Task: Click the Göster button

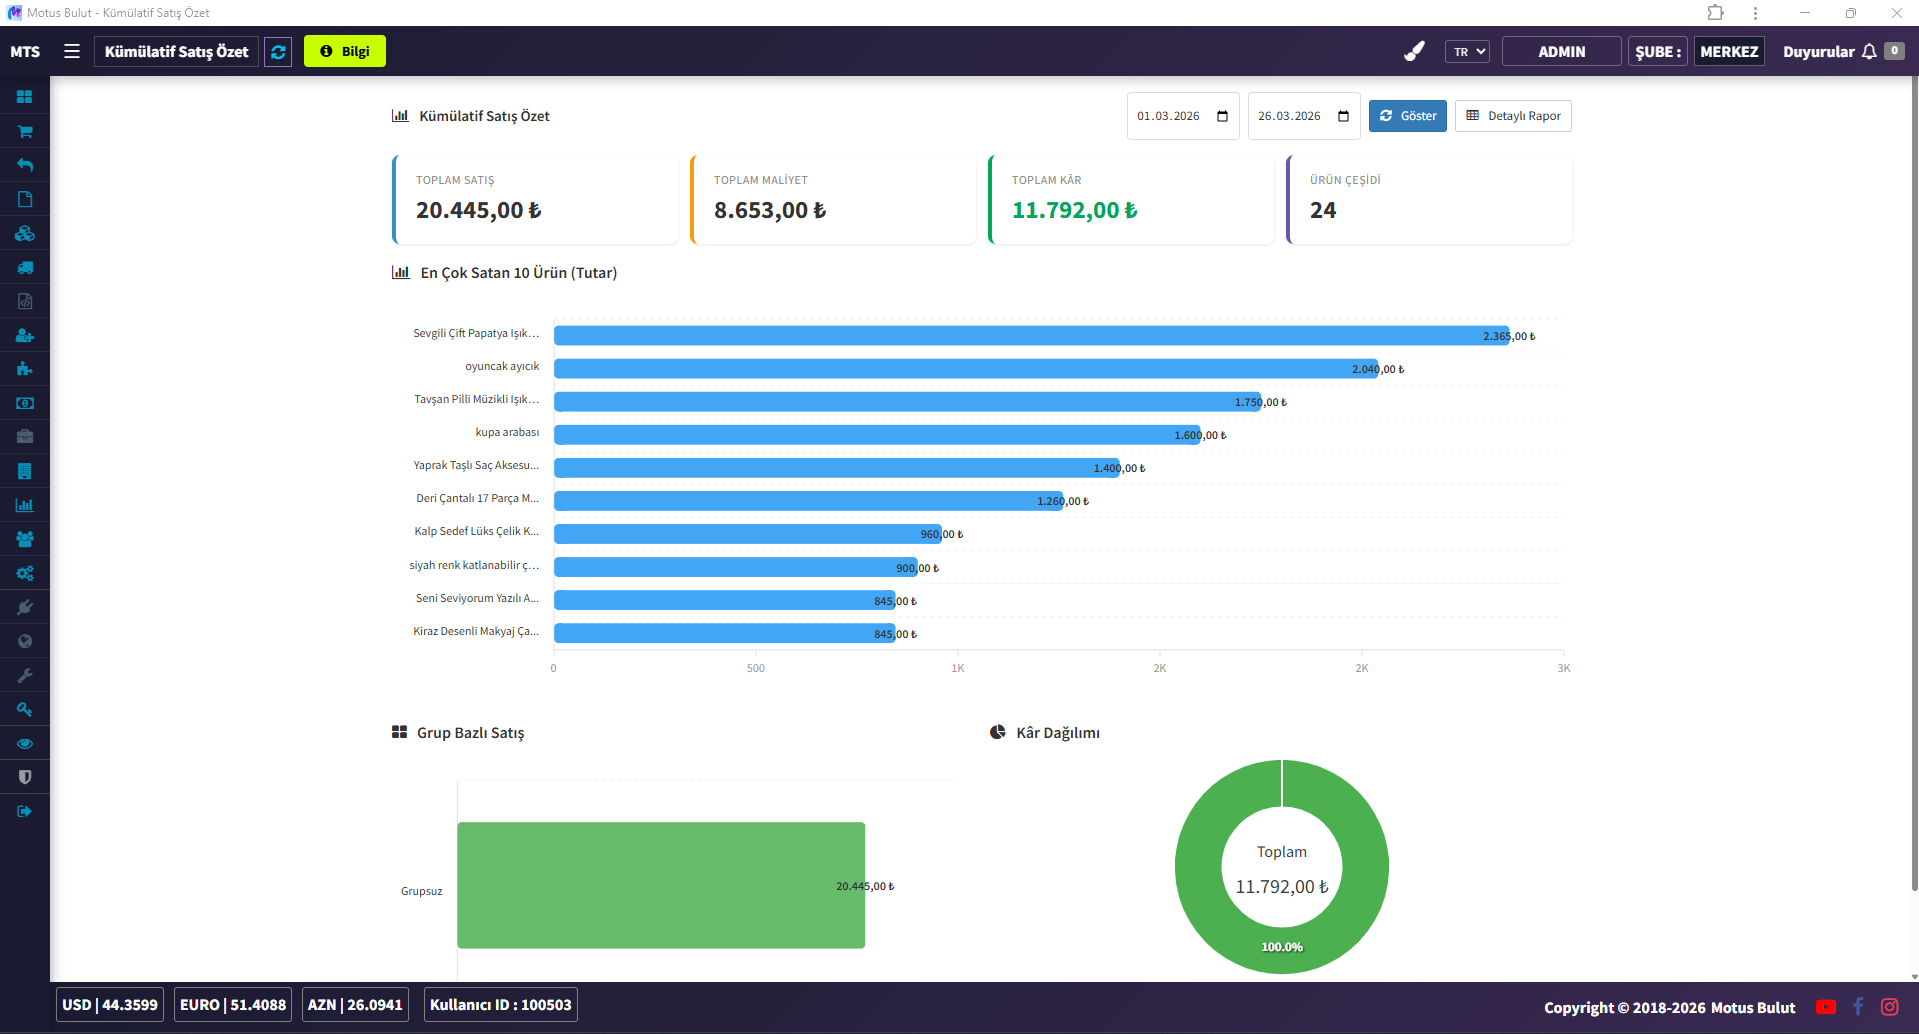Action: (1407, 116)
